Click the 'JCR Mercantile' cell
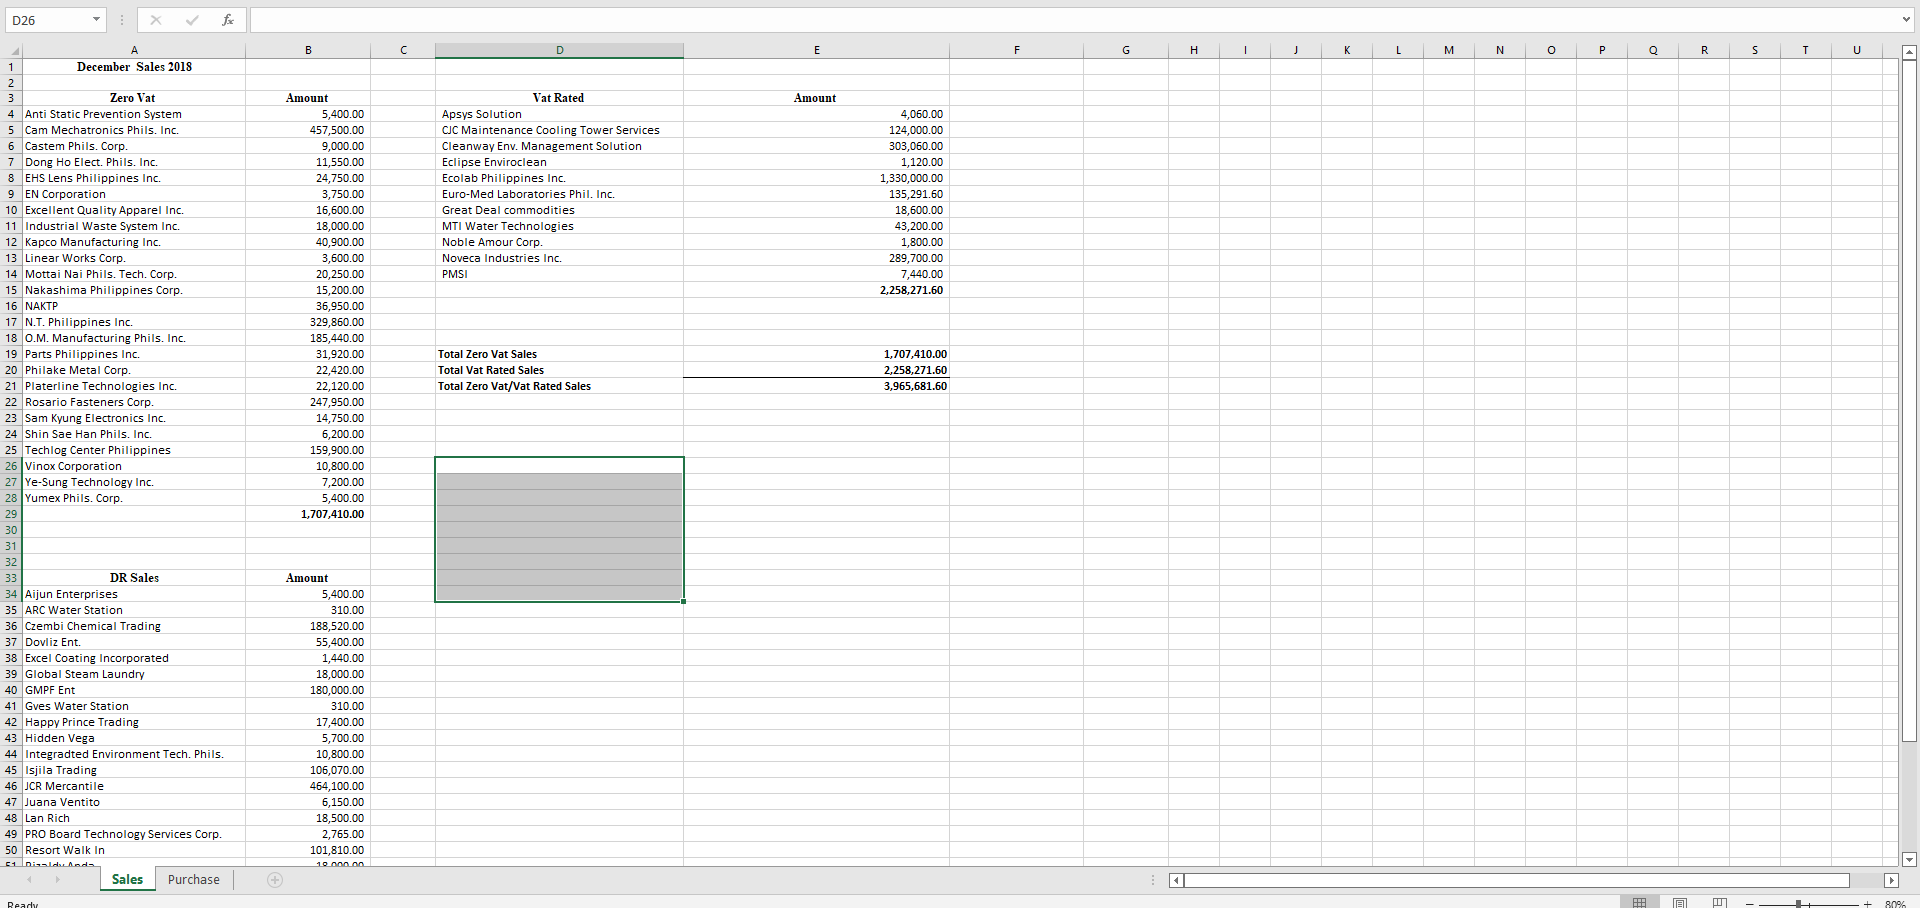Viewport: 1920px width, 908px height. pyautogui.click(x=134, y=786)
